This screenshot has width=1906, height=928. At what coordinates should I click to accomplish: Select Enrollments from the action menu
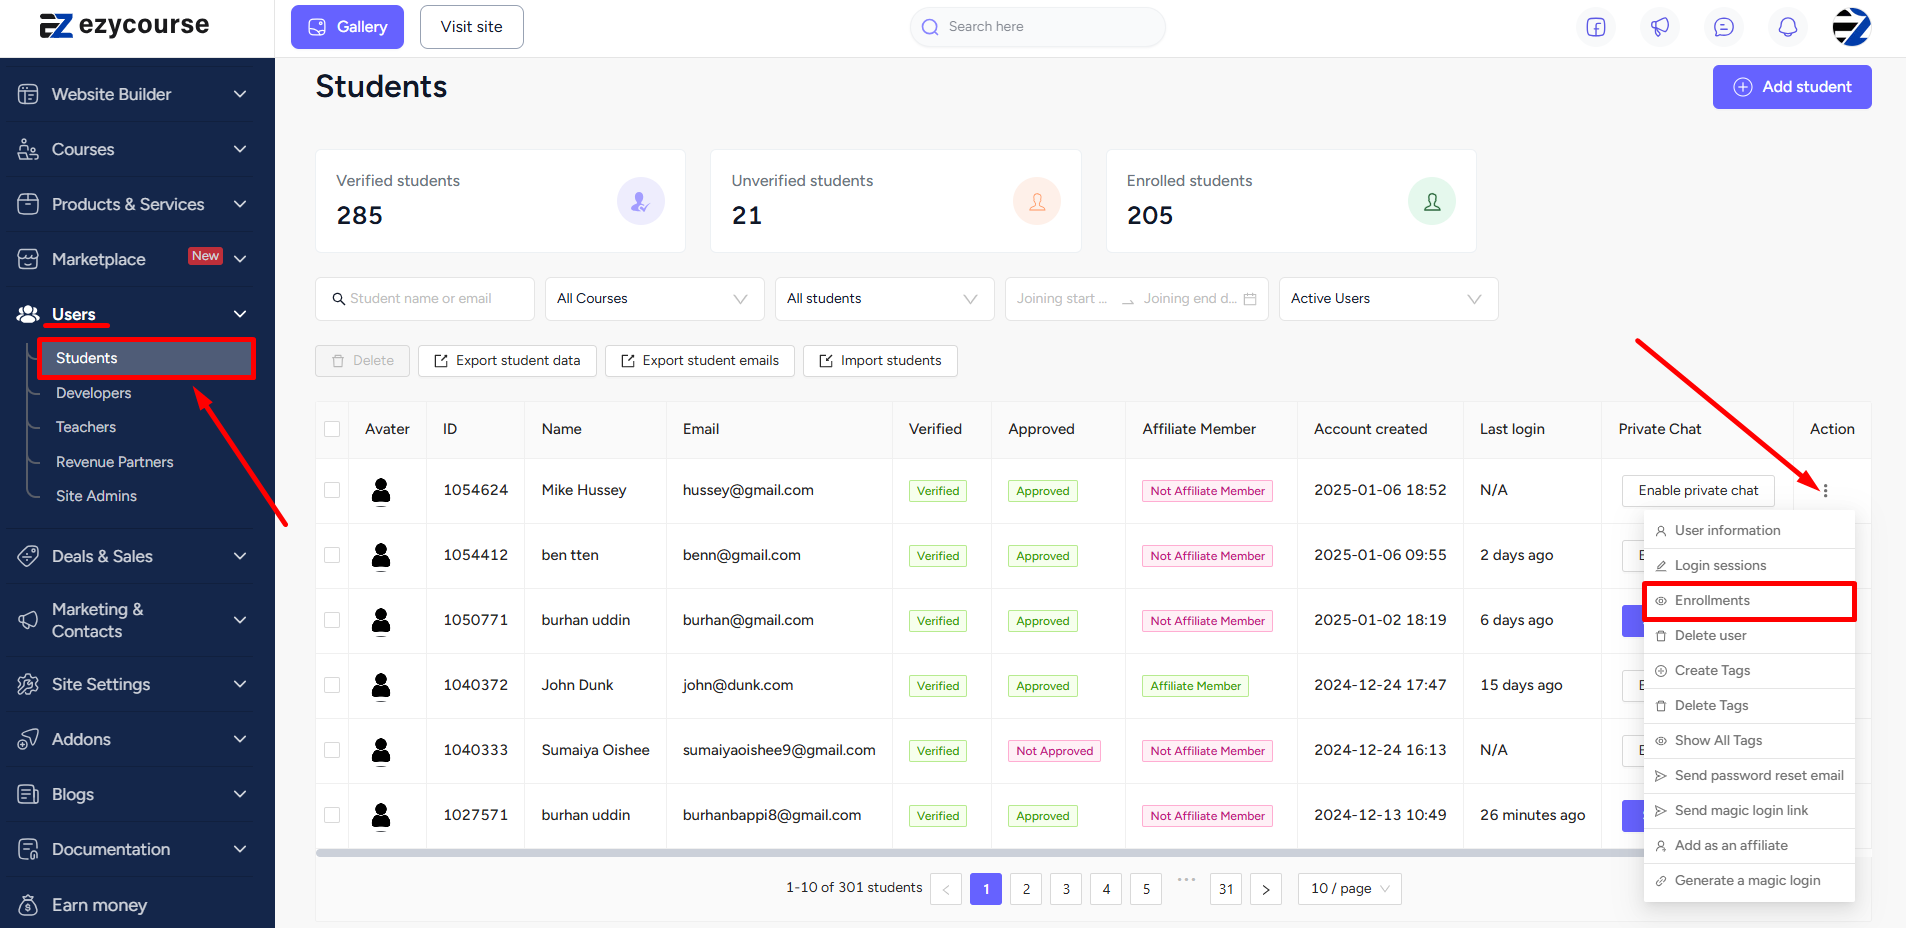1749,601
